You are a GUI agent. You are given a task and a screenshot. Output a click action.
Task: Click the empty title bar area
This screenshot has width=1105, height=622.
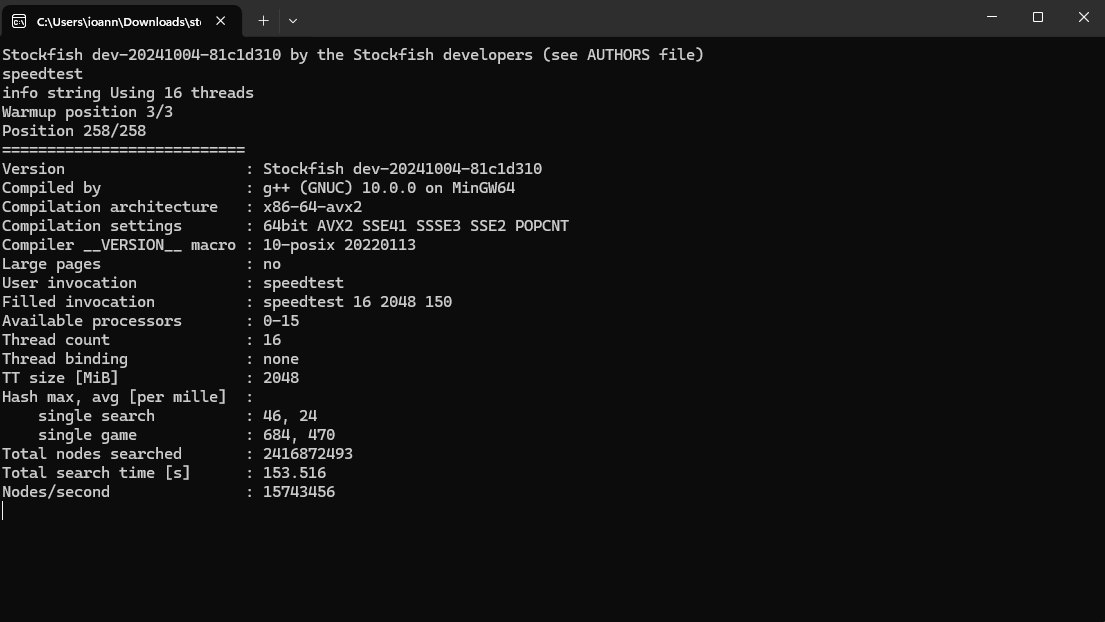pyautogui.click(x=634, y=18)
